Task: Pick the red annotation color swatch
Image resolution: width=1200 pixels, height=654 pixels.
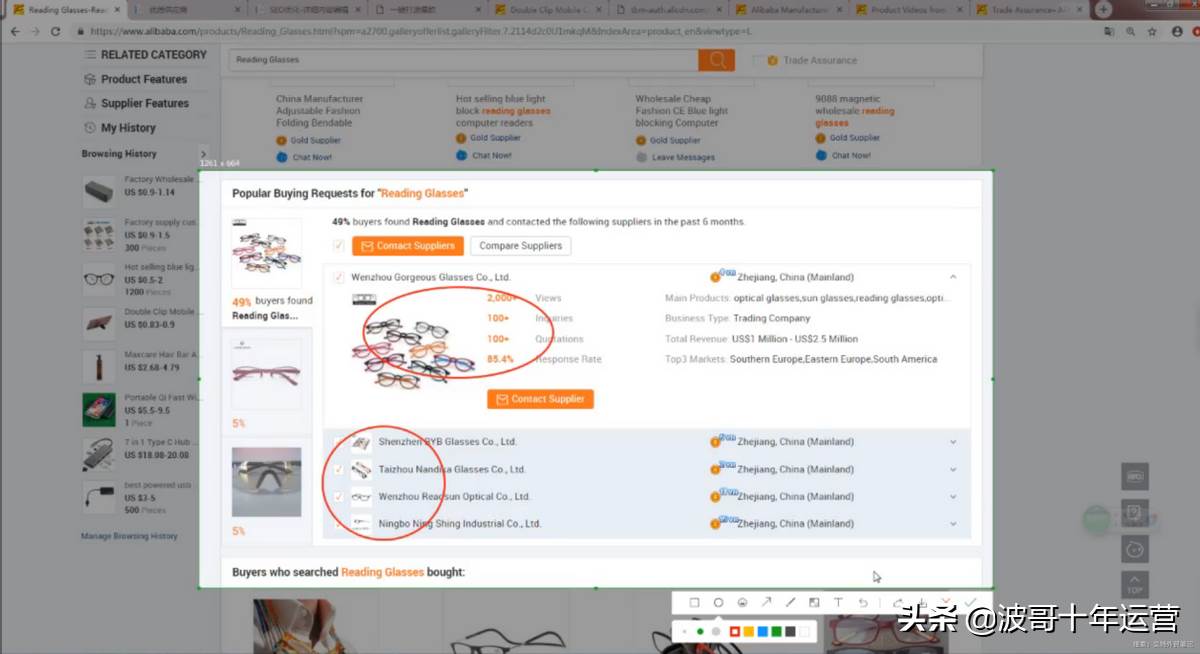Action: 735,632
